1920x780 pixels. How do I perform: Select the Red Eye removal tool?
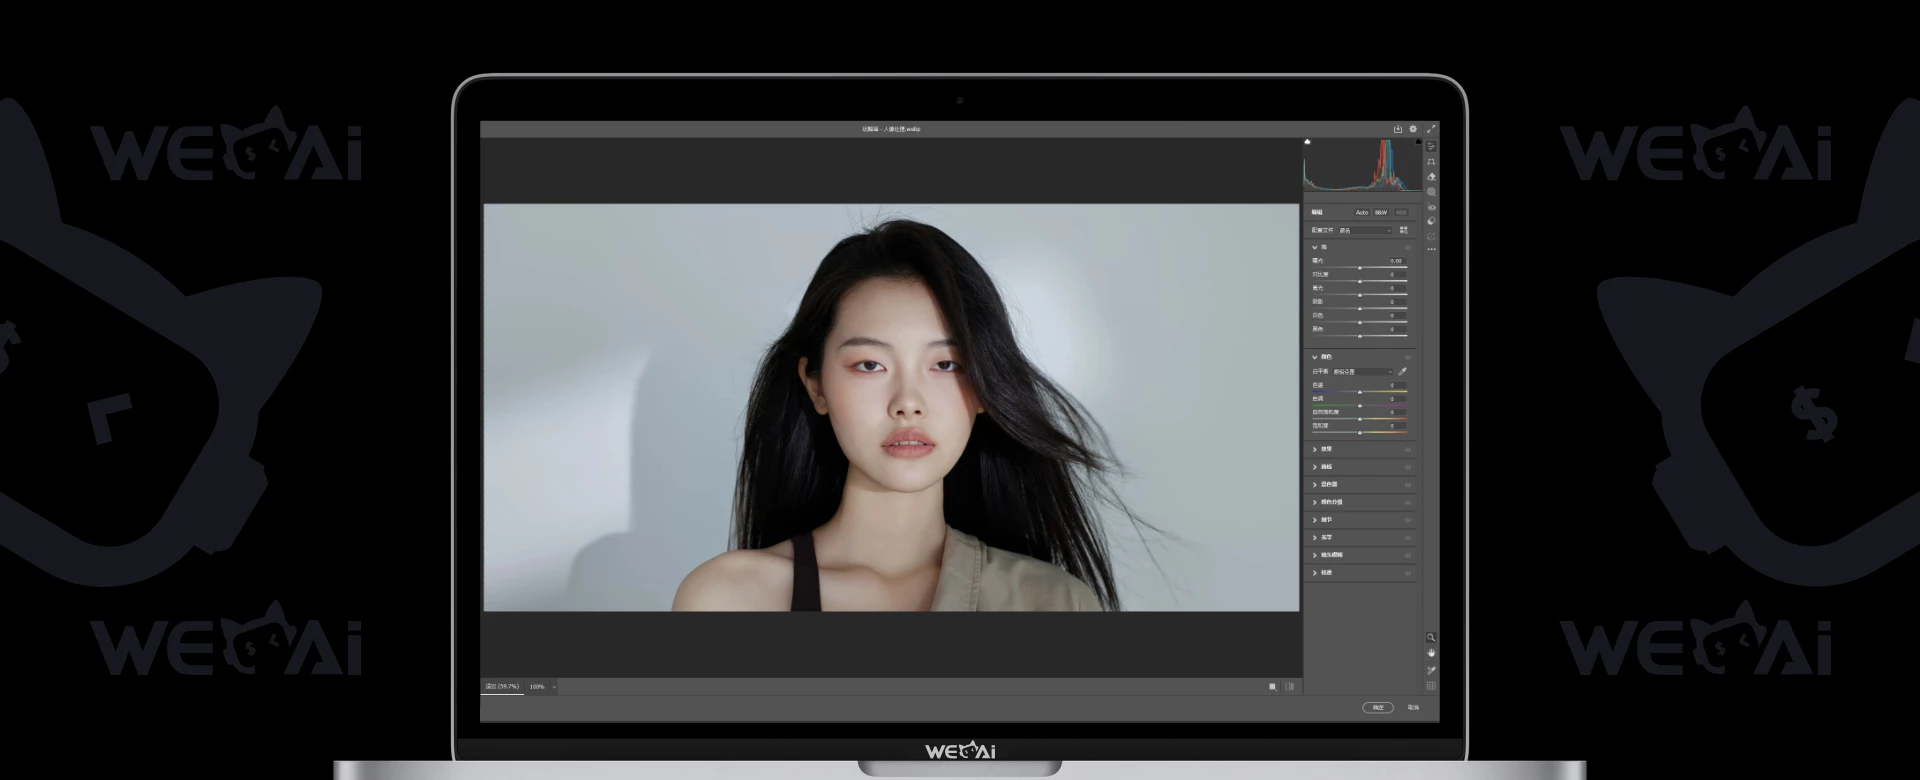(1431, 207)
